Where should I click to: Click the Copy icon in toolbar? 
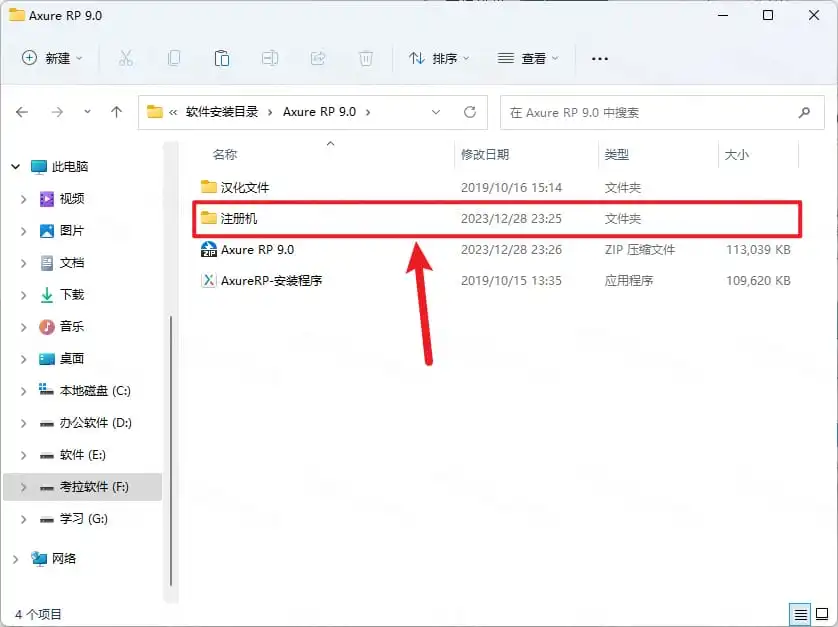[x=174, y=58]
